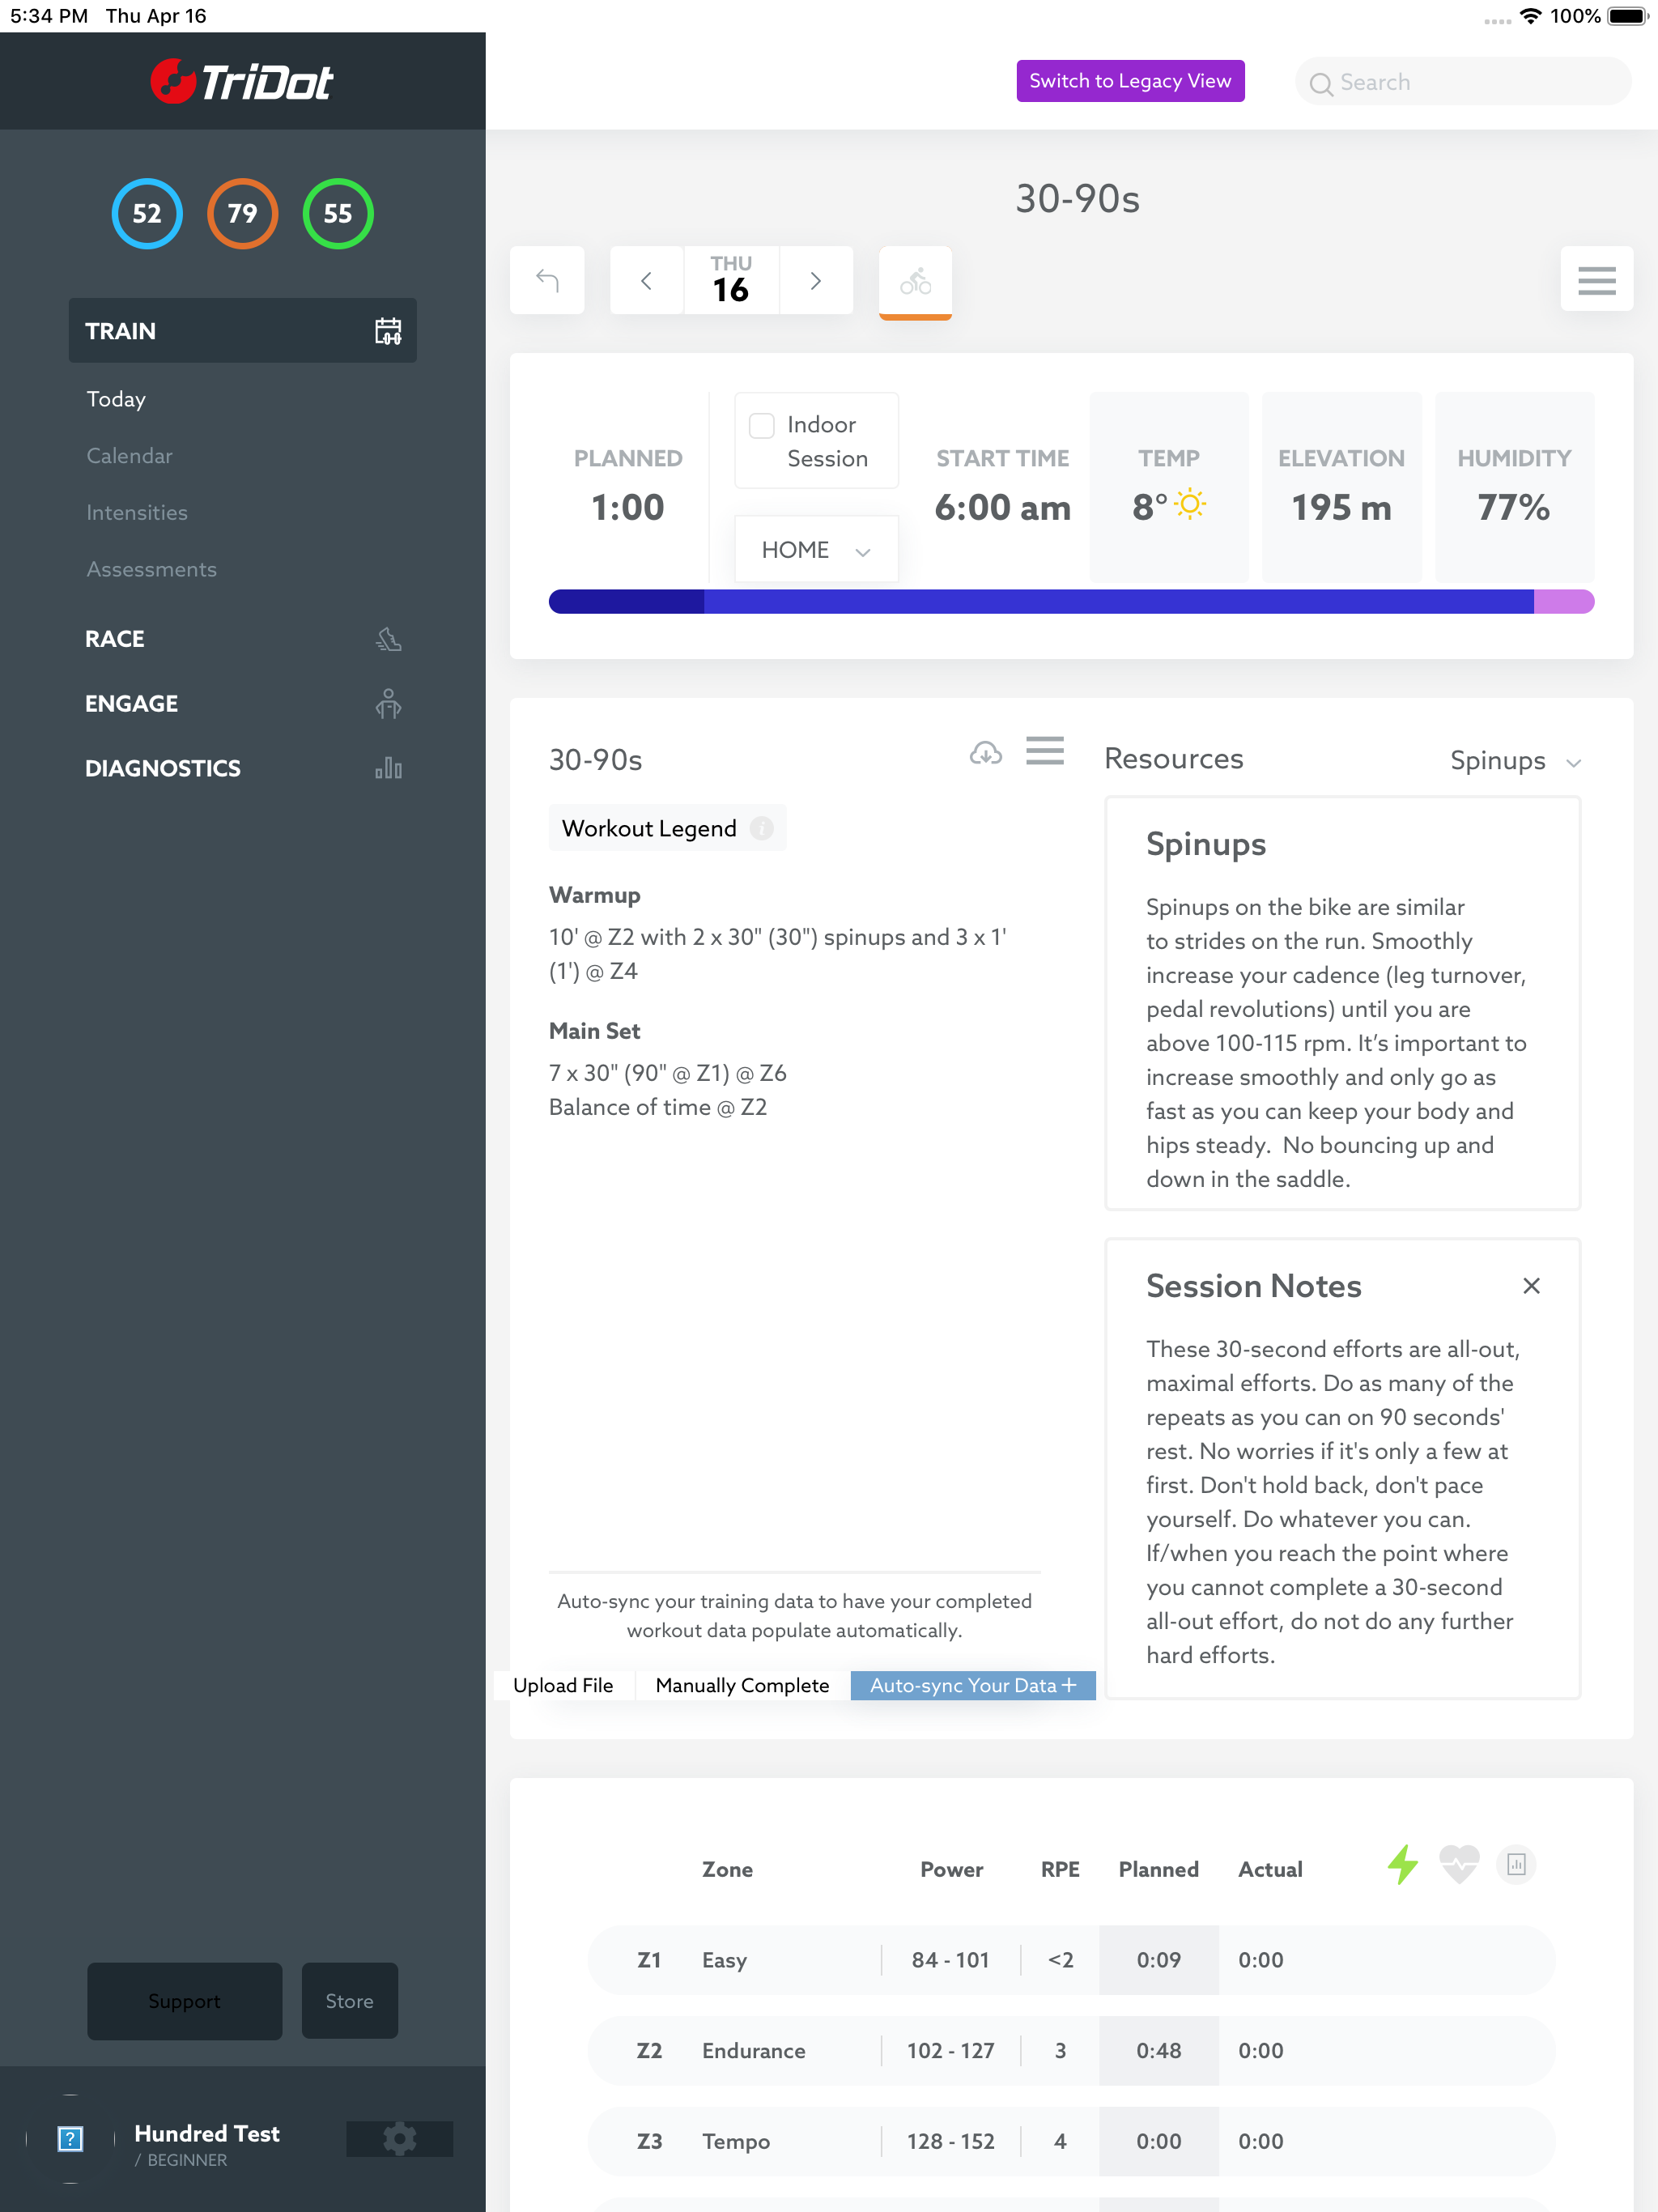Click the bike workout icon tab
This screenshot has height=2212, width=1658.
tap(915, 282)
